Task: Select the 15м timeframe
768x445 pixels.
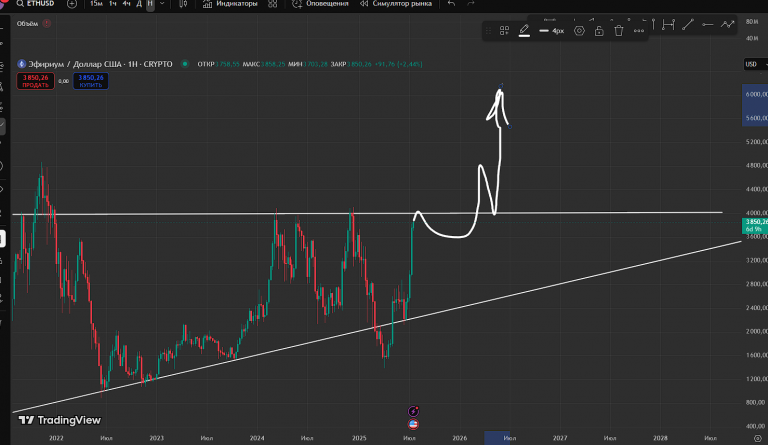Action: pyautogui.click(x=96, y=3)
